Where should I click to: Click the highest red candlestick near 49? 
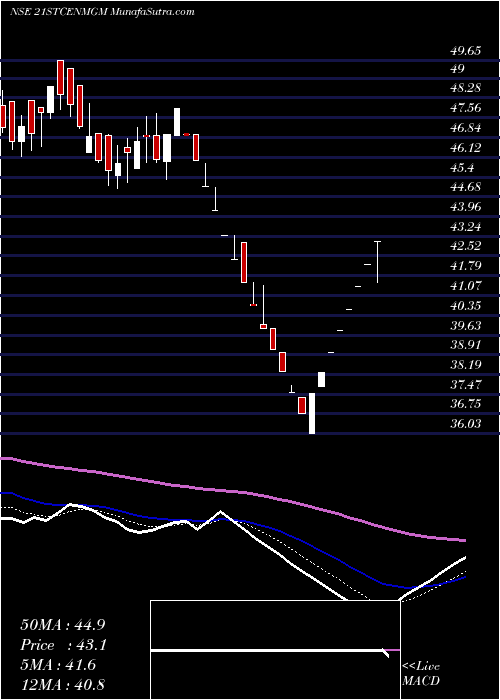point(60,77)
